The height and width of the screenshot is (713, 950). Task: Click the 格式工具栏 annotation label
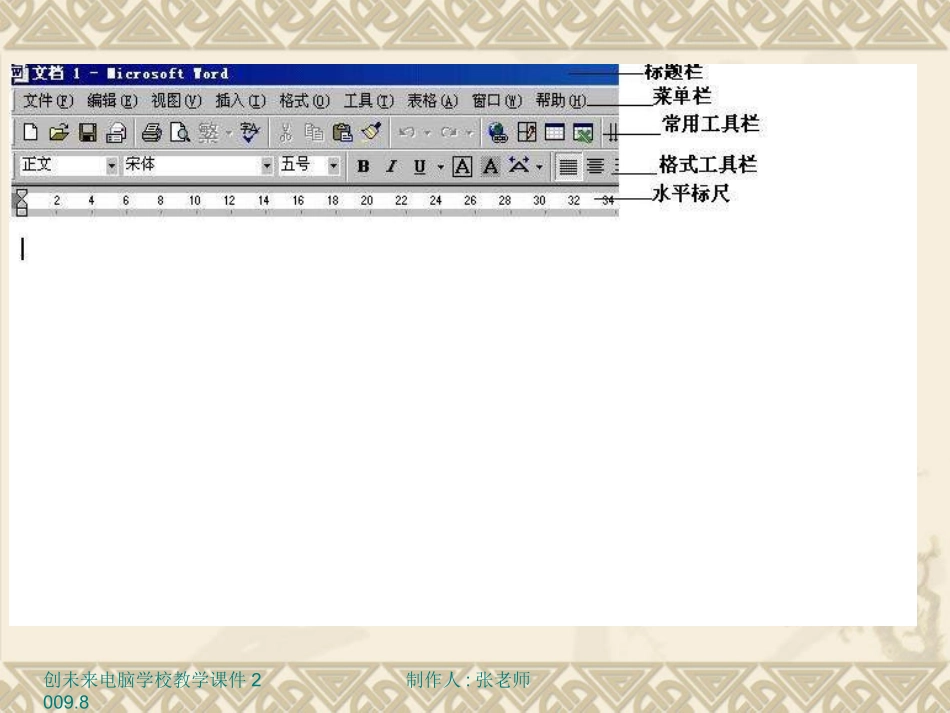point(708,164)
